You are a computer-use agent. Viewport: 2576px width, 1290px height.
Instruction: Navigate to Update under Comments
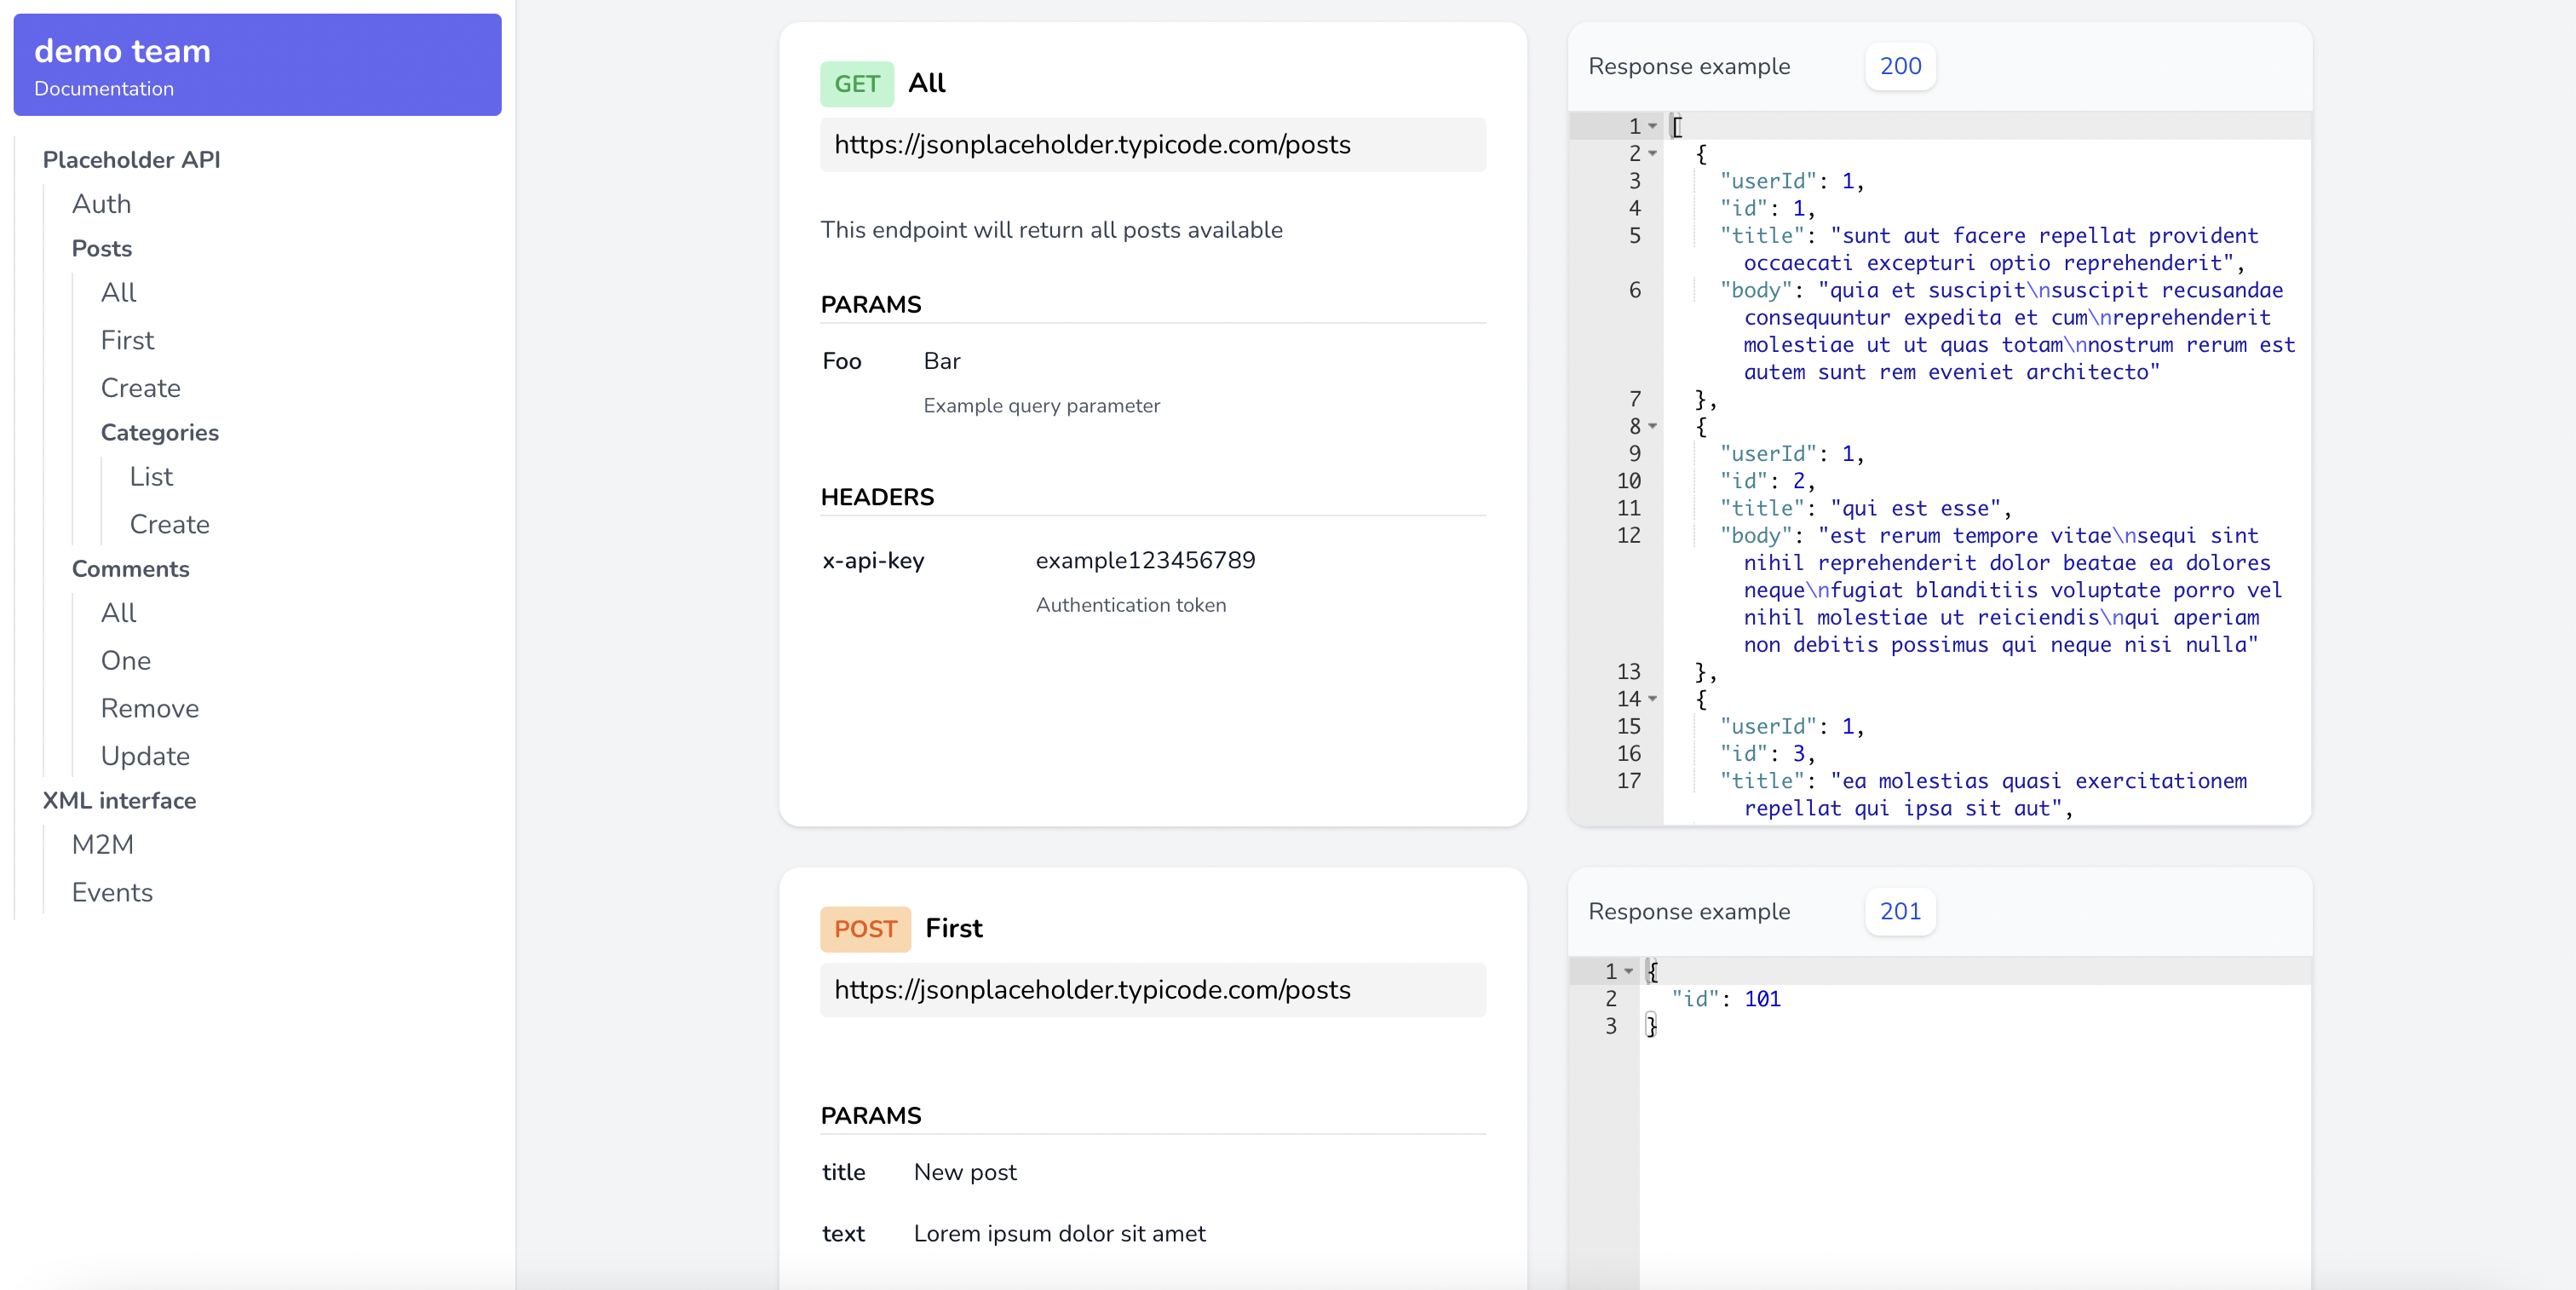click(x=145, y=756)
